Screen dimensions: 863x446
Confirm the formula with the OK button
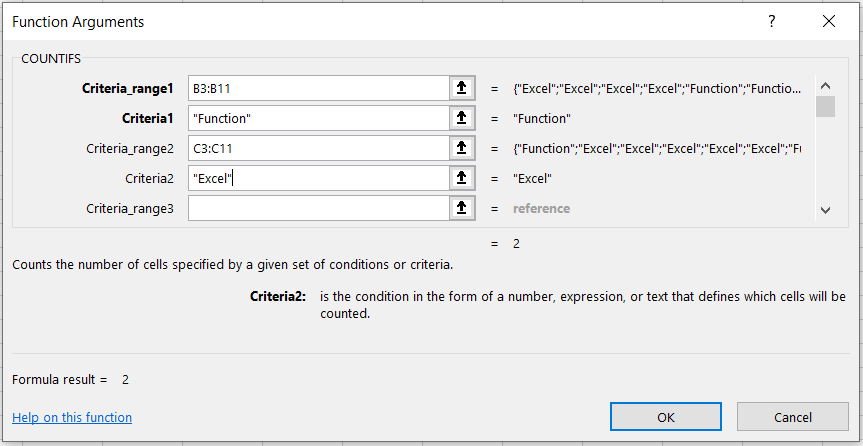[x=665, y=417]
